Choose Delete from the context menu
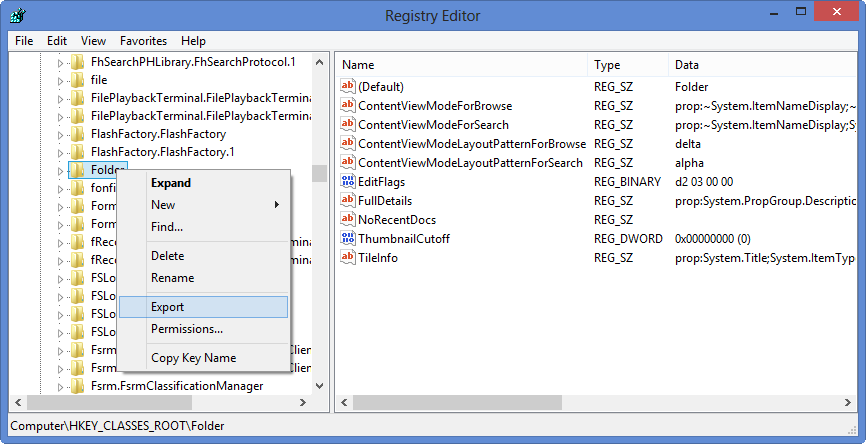The image size is (866, 444). point(203,256)
